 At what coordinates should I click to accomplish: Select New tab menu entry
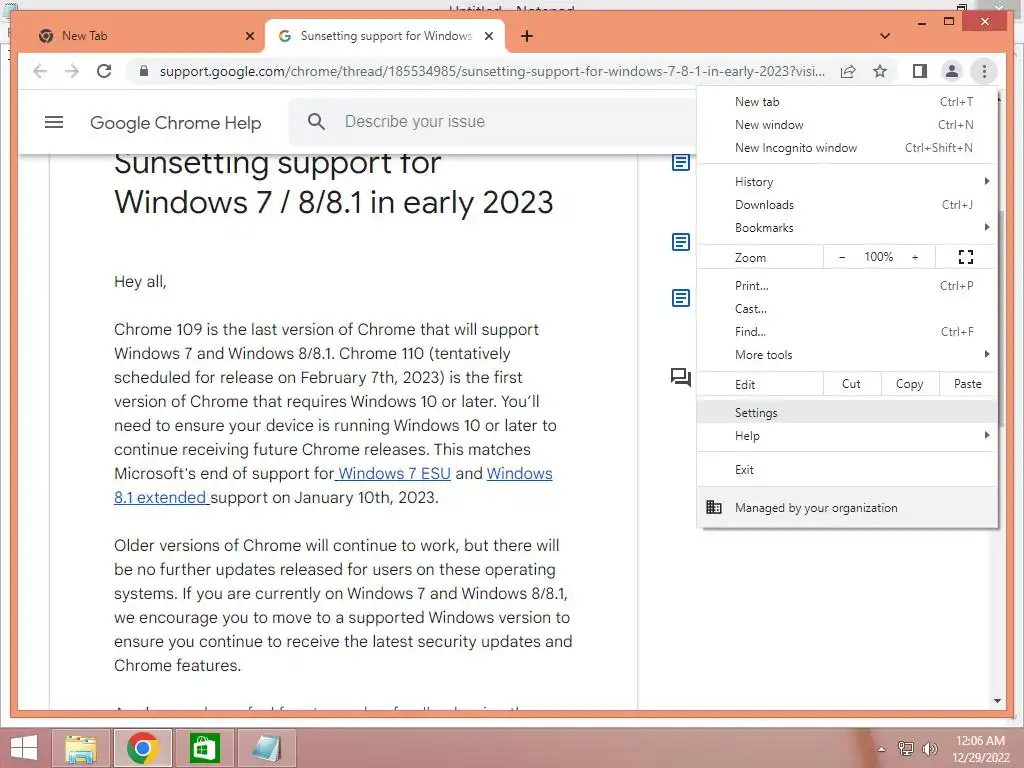coord(847,102)
